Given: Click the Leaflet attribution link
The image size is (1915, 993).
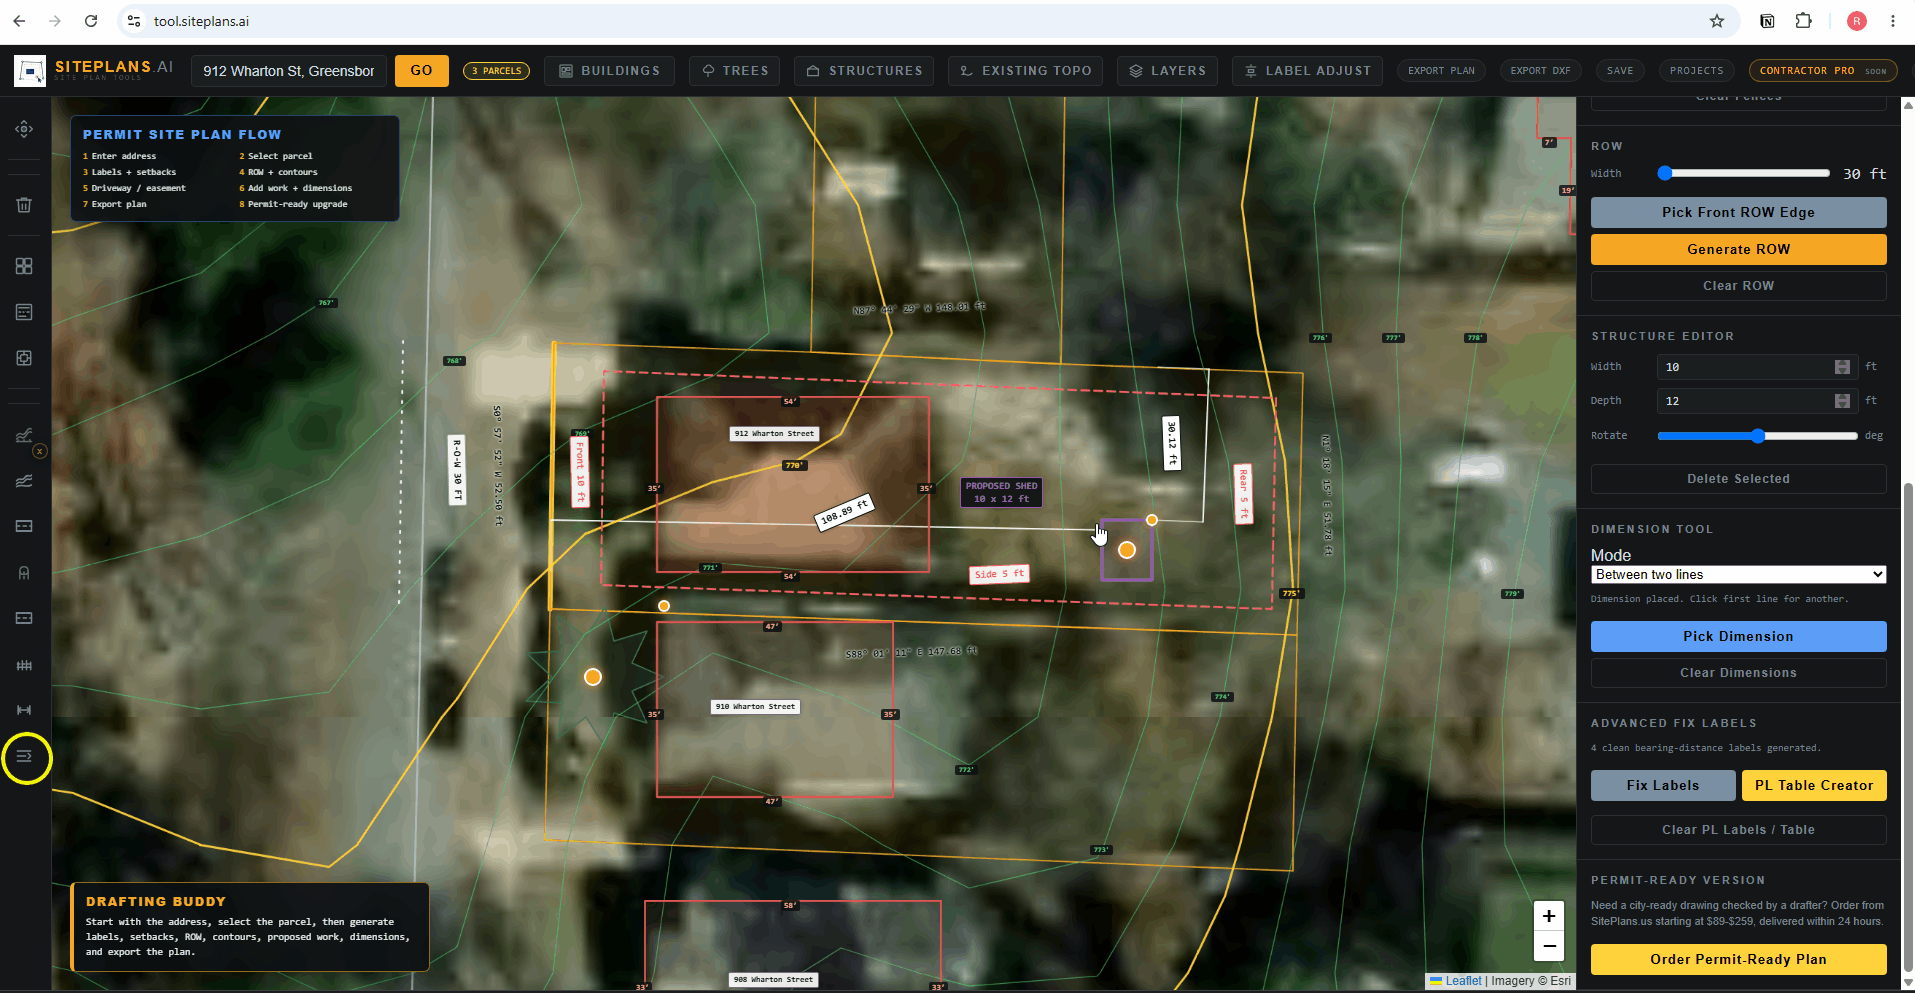Looking at the screenshot, I should point(1463,981).
